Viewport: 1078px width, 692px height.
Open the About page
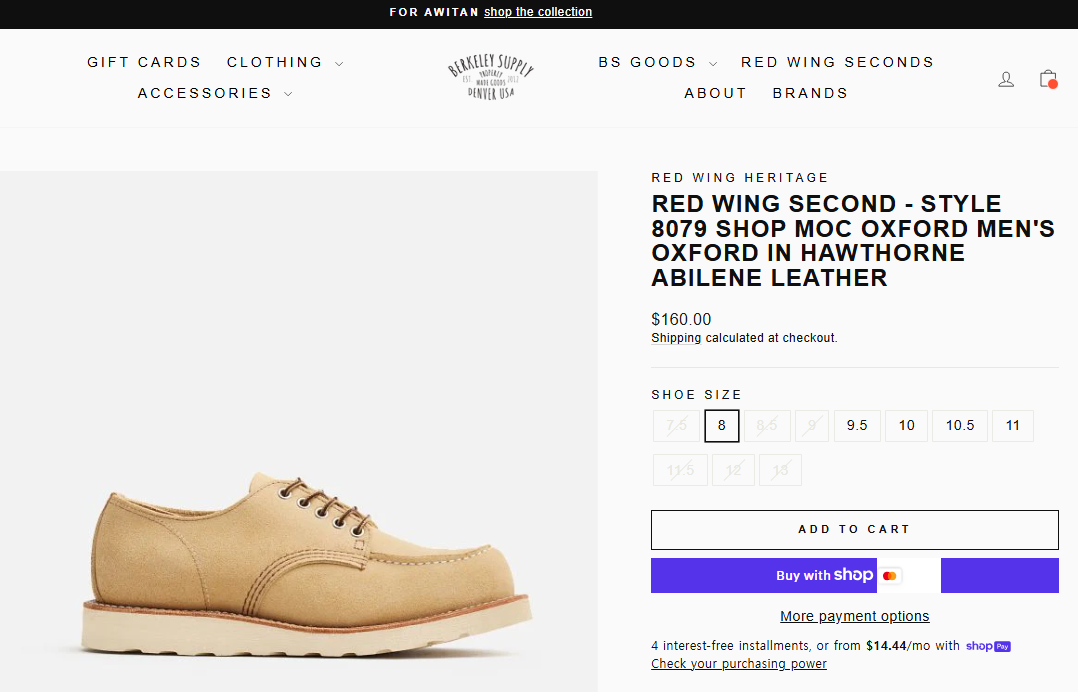pos(715,93)
